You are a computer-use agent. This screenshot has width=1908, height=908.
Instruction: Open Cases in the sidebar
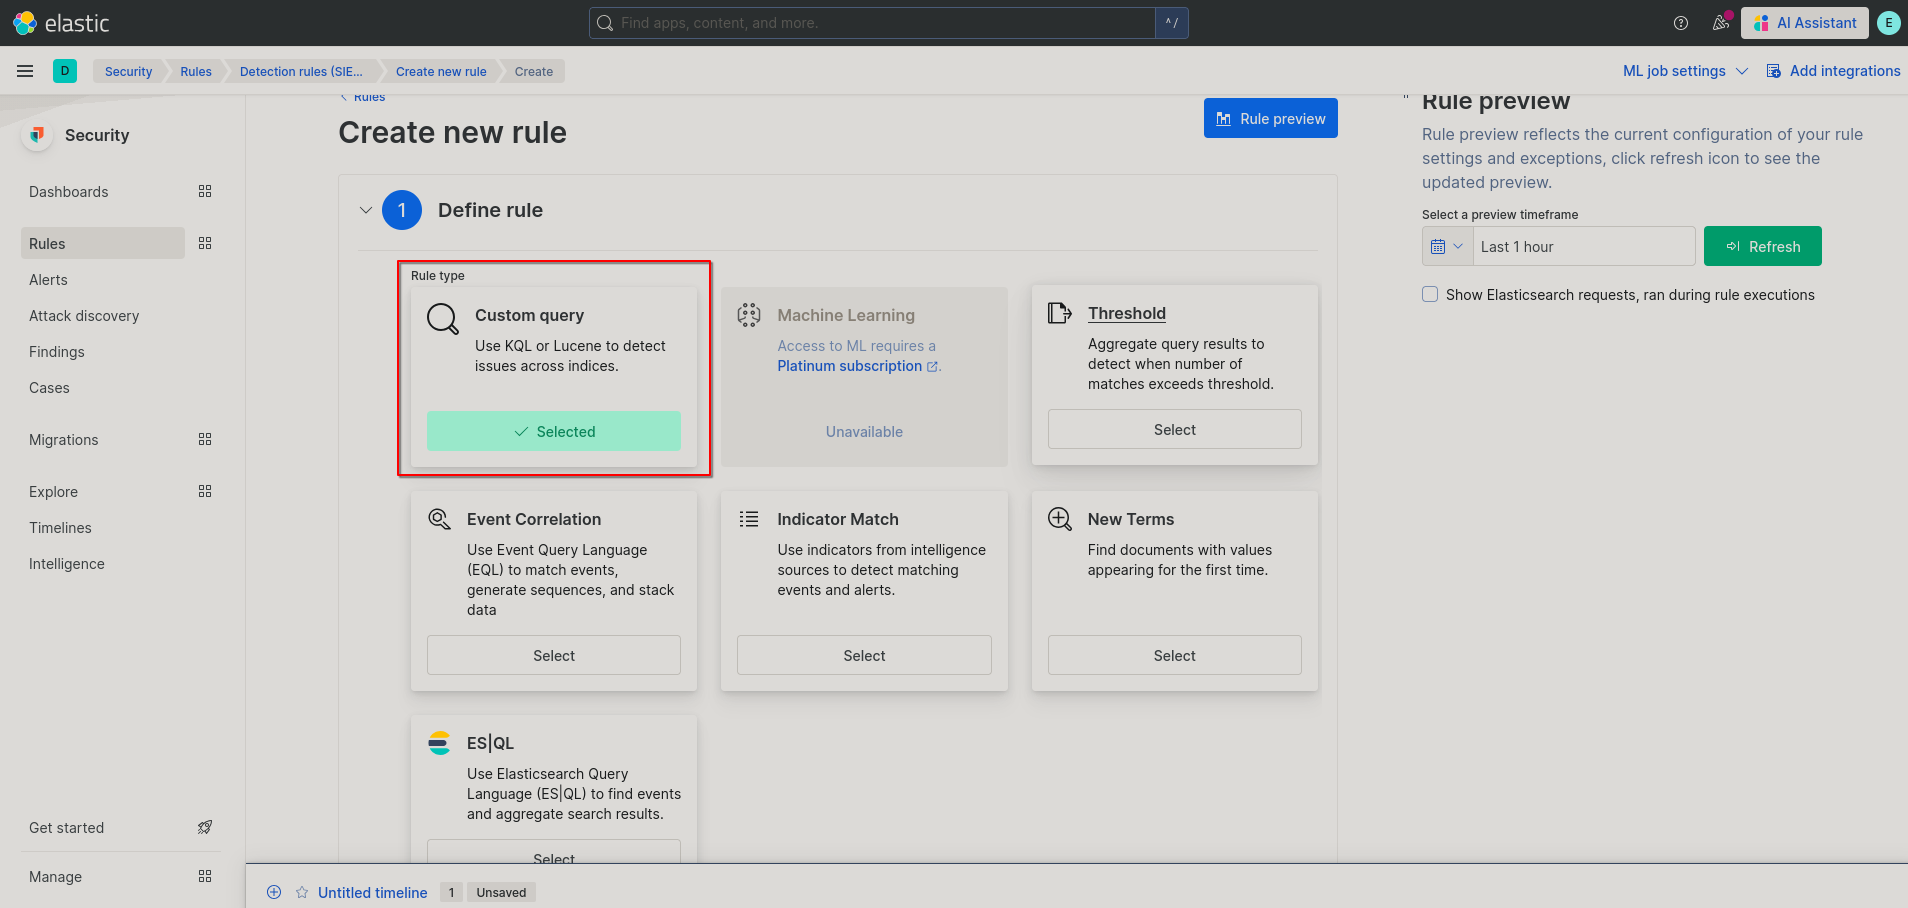(49, 387)
